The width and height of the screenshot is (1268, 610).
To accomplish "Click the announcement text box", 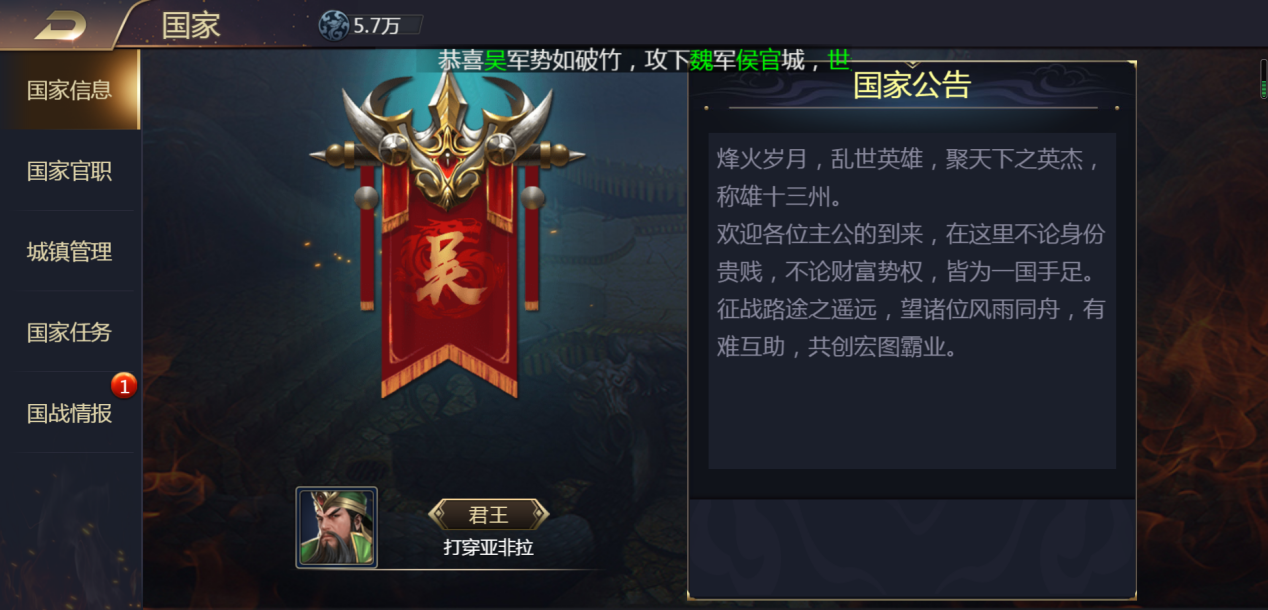I will (912, 300).
